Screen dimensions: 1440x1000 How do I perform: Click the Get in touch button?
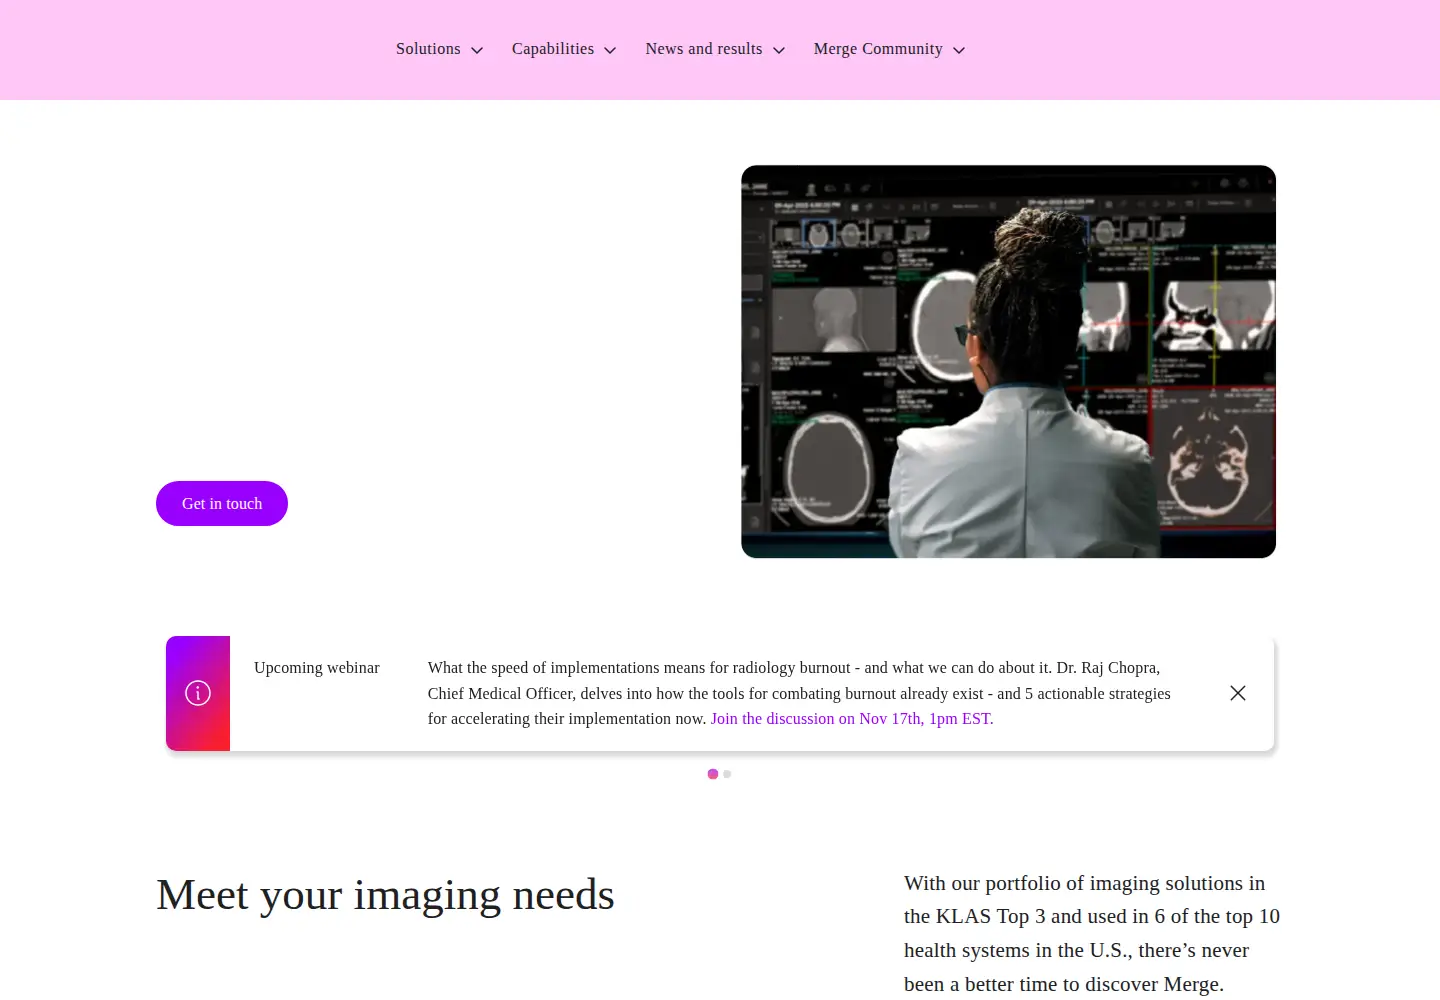(x=222, y=504)
